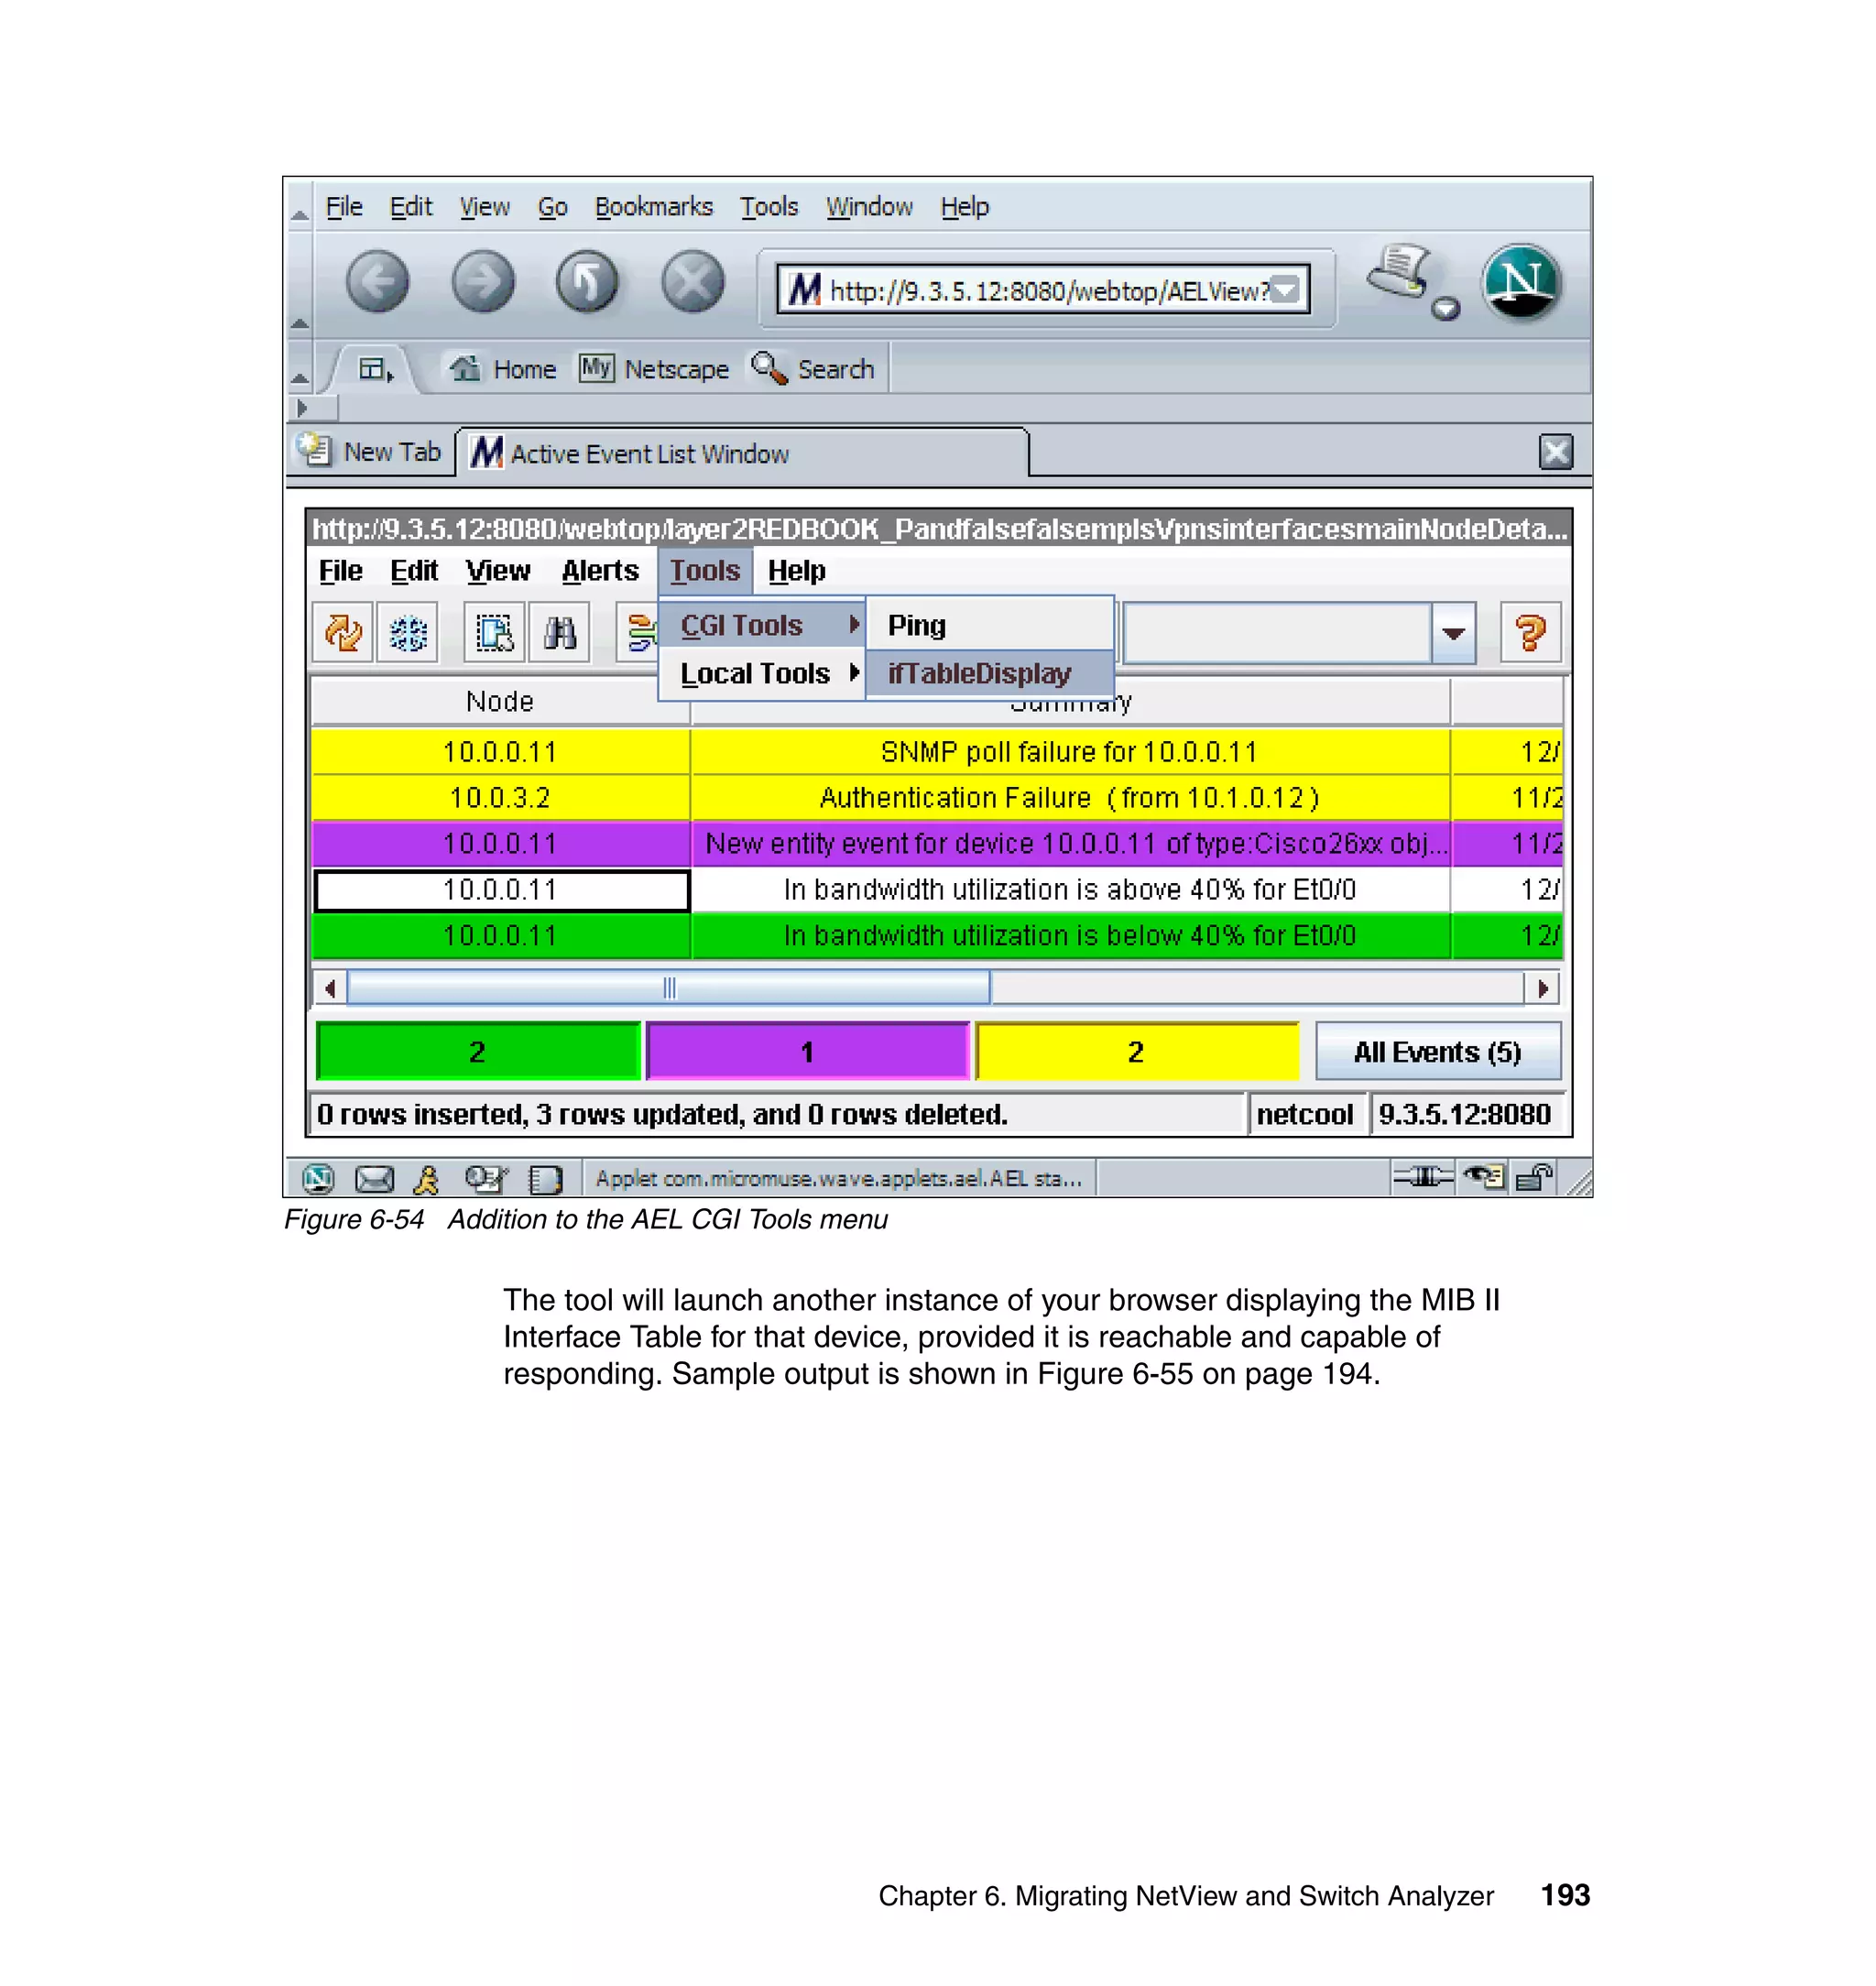Viewport: 1876px width, 1986px height.
Task: Click the browser Stop button
Action: (693, 281)
